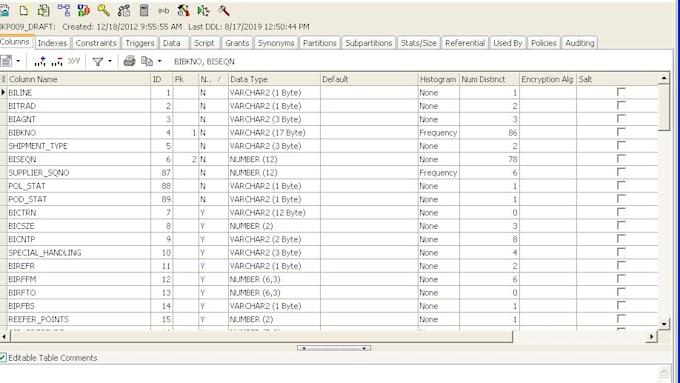Screen dimensions: 680x383
Task: Click the vertical scrollbar thumb
Action: 664,108
